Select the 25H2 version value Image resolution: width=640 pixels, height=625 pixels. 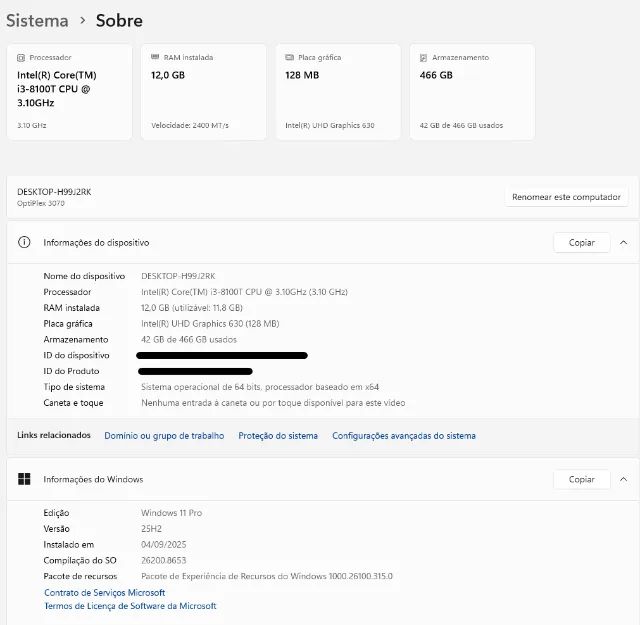click(x=151, y=529)
